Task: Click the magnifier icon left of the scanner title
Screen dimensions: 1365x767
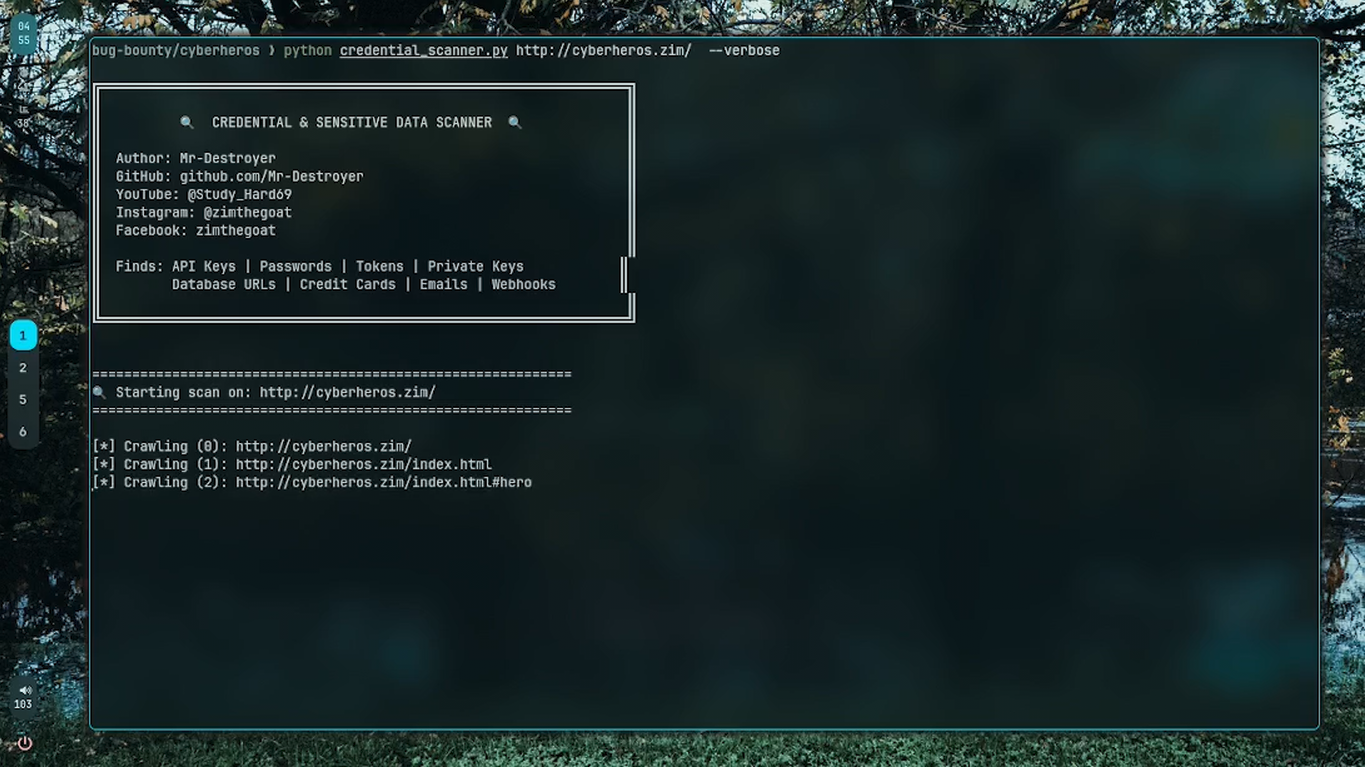Action: [187, 122]
